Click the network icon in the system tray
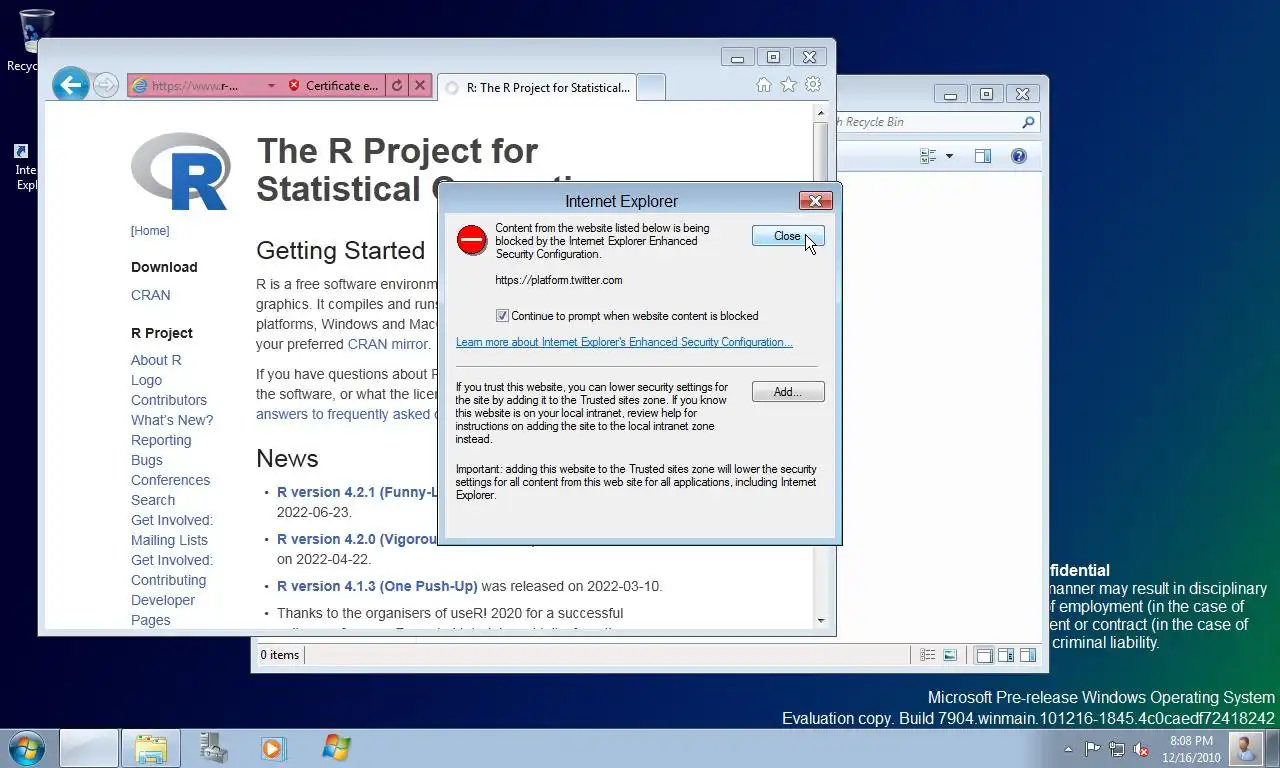 point(1116,749)
